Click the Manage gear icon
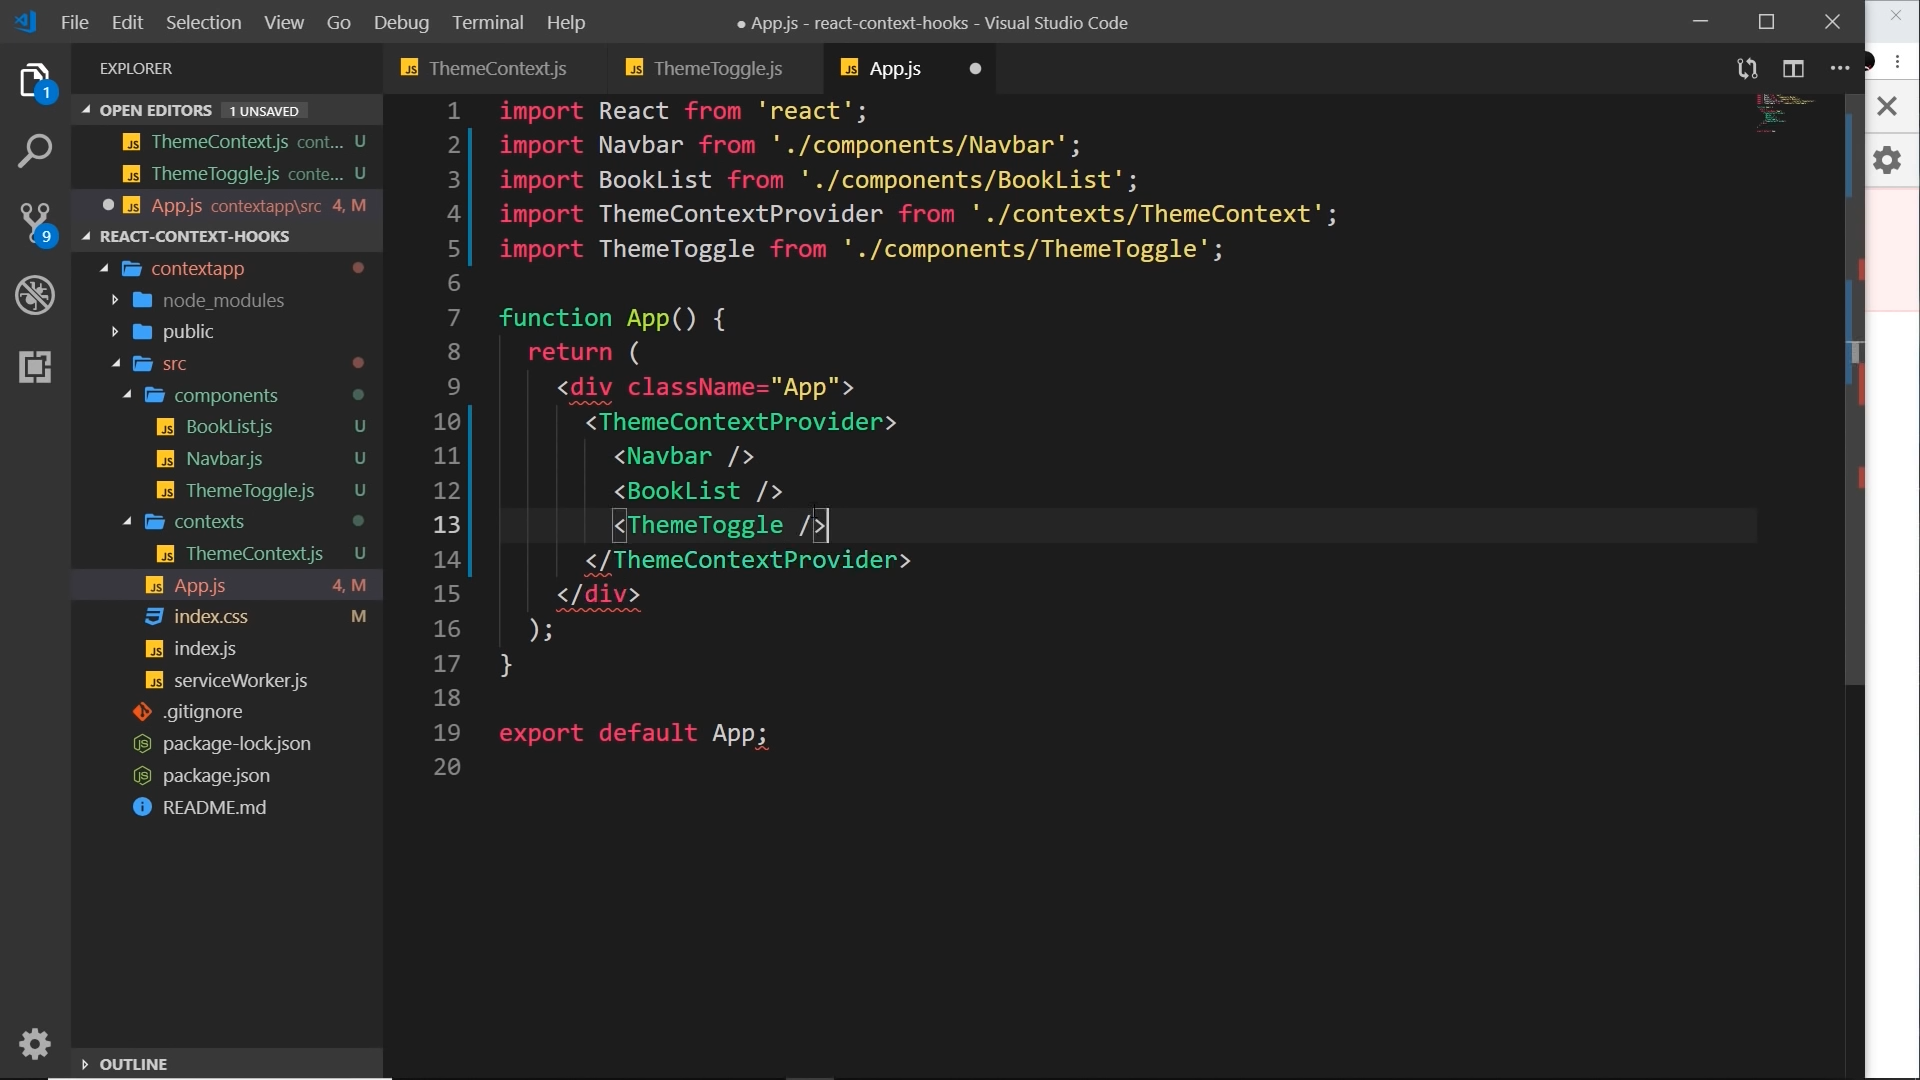1920x1080 pixels. (35, 1043)
